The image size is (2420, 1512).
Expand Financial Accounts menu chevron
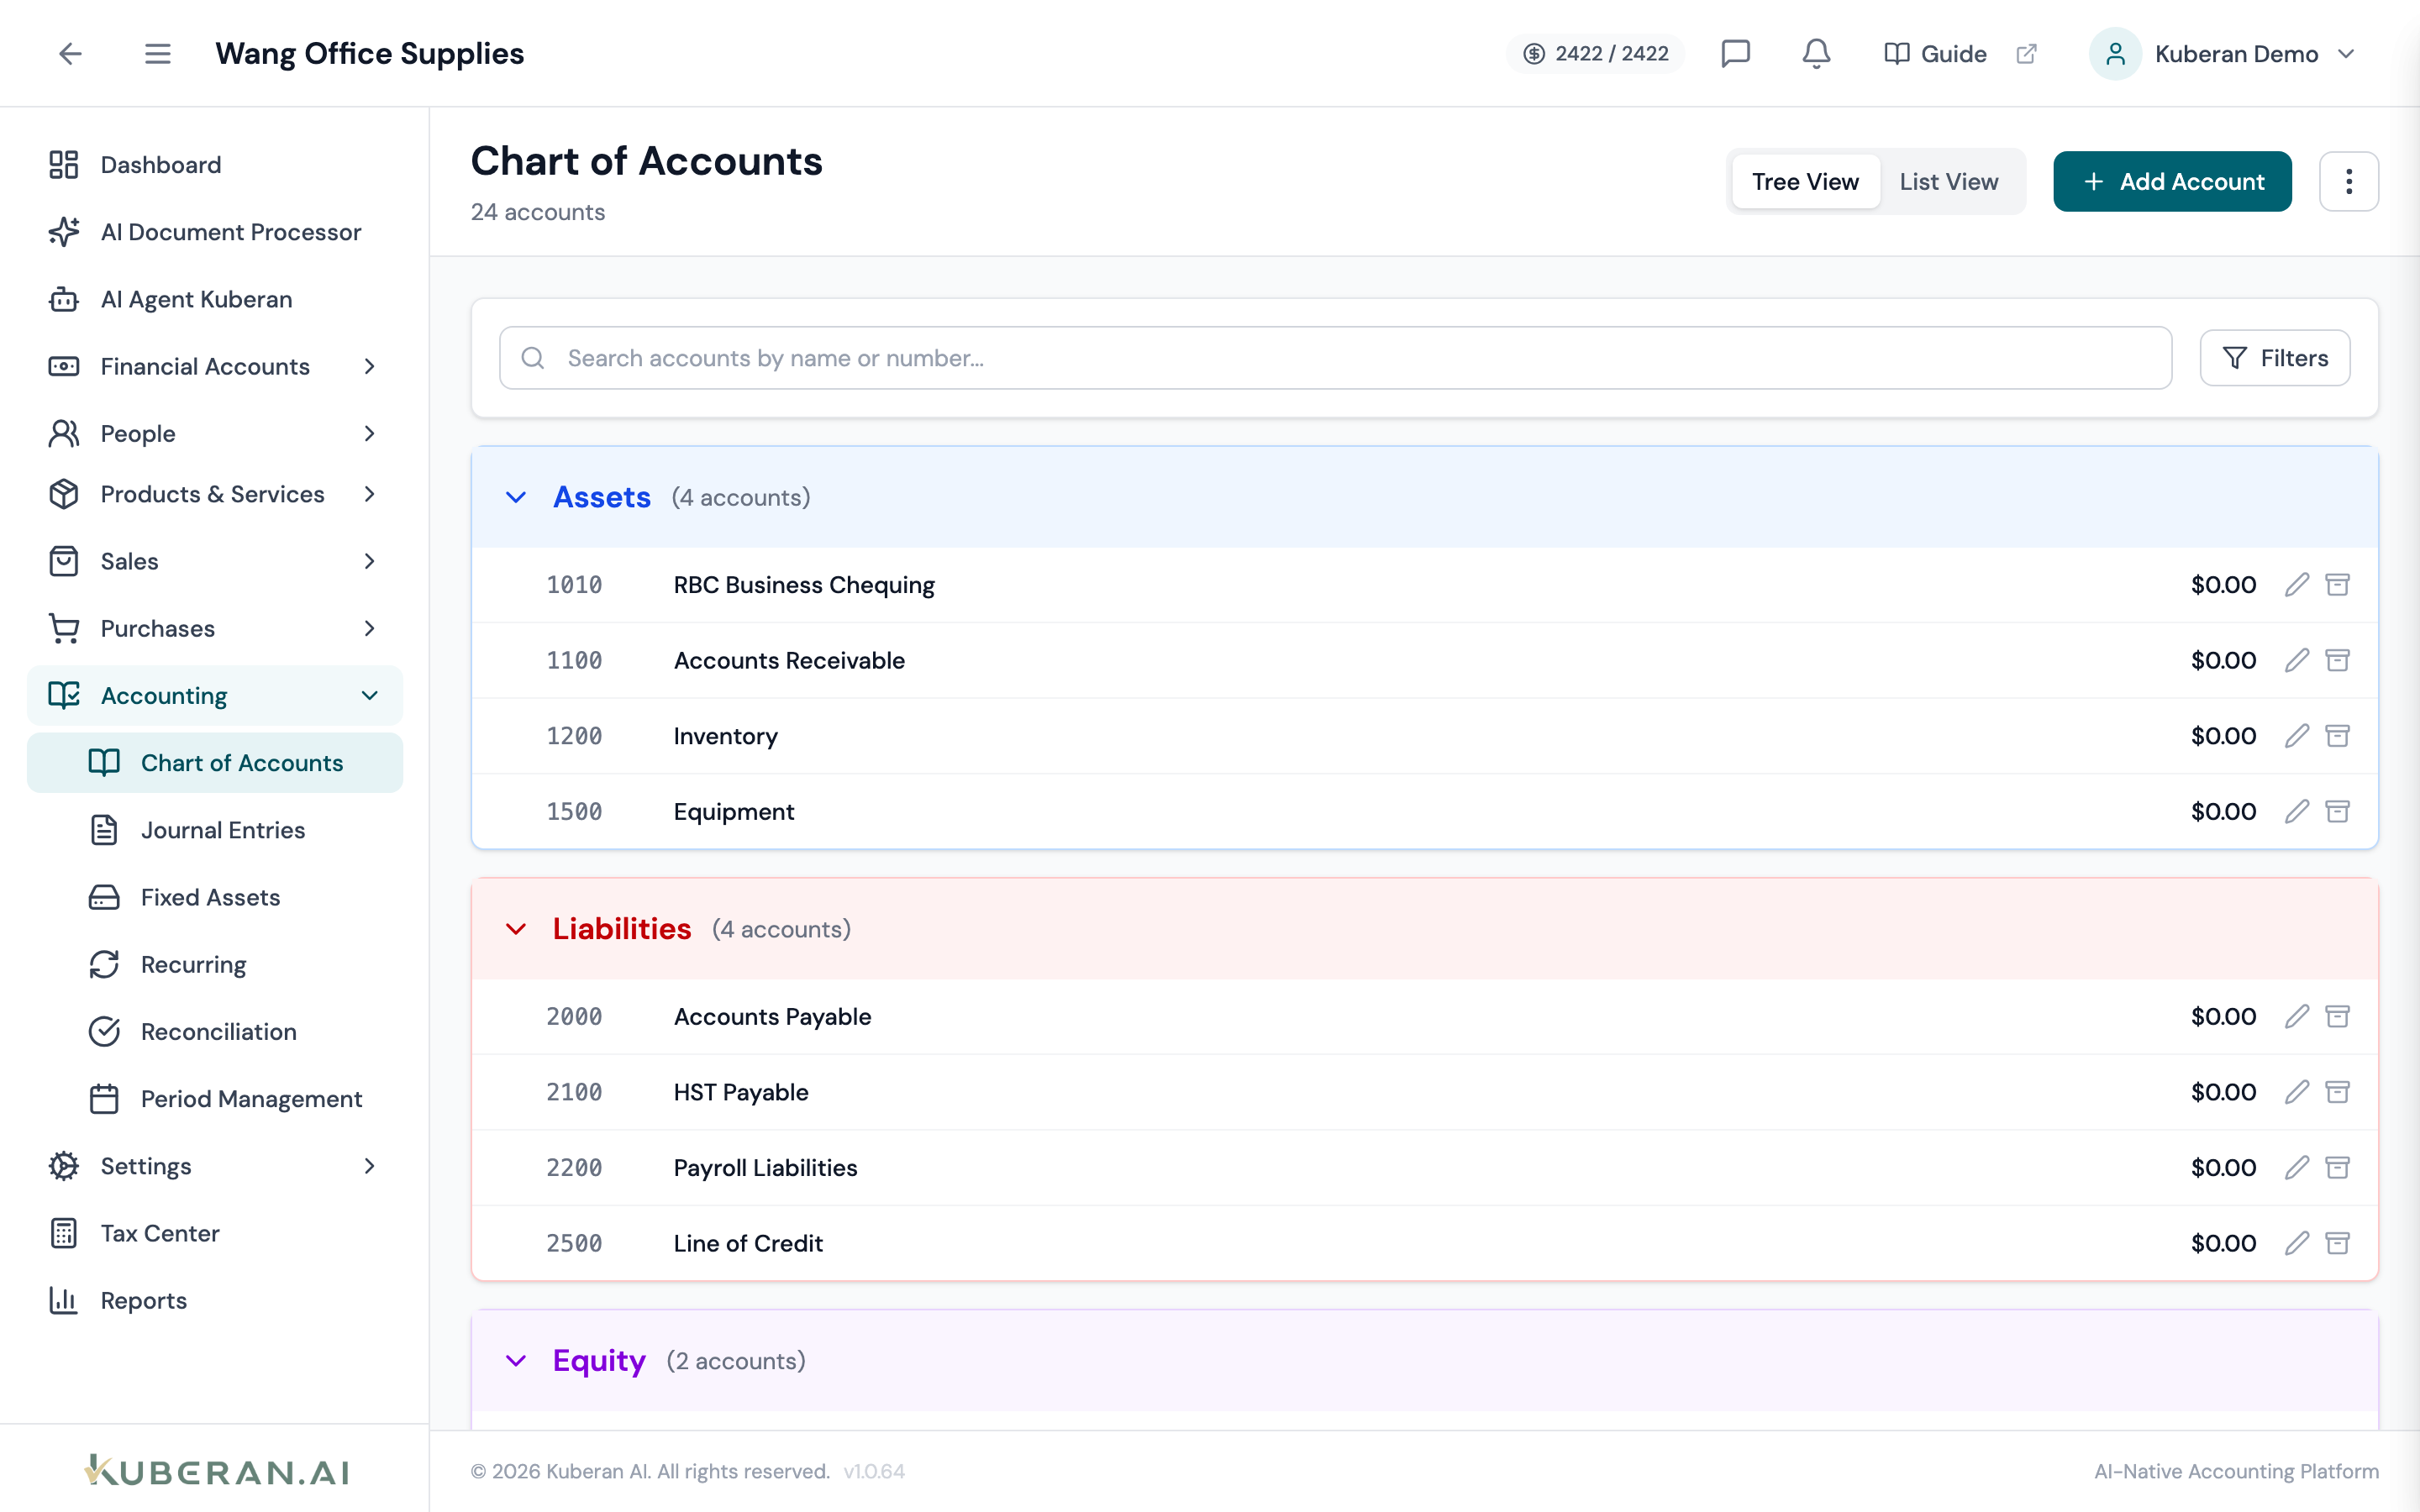[x=370, y=367]
